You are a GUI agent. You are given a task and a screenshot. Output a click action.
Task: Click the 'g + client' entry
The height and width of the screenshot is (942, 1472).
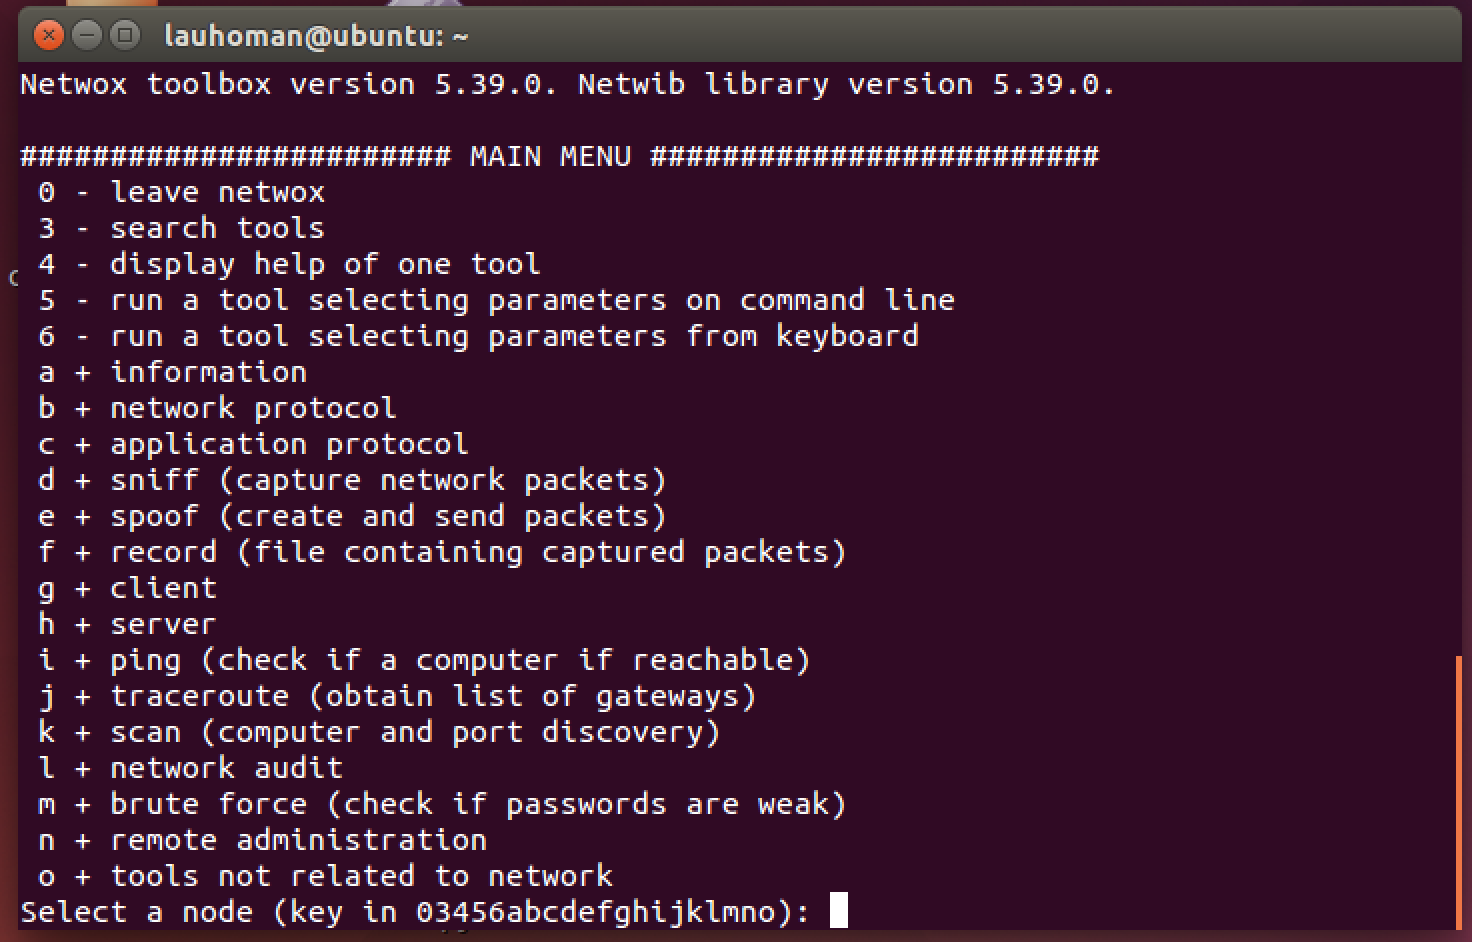127,588
